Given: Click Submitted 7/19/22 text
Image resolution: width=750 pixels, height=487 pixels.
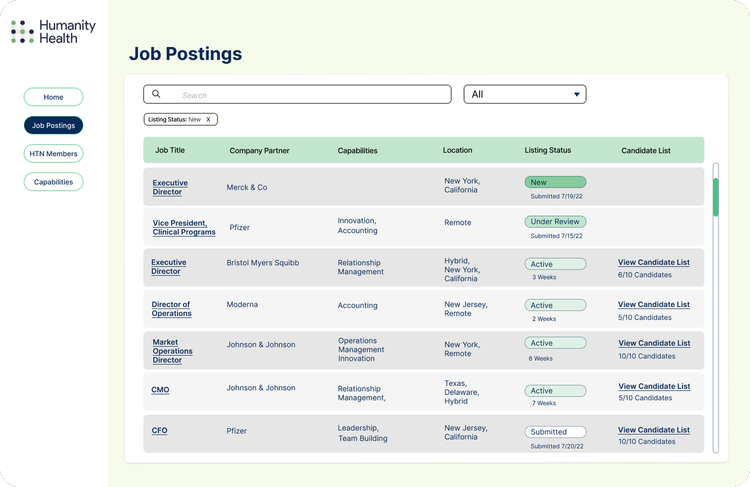Looking at the screenshot, I should 556,197.
